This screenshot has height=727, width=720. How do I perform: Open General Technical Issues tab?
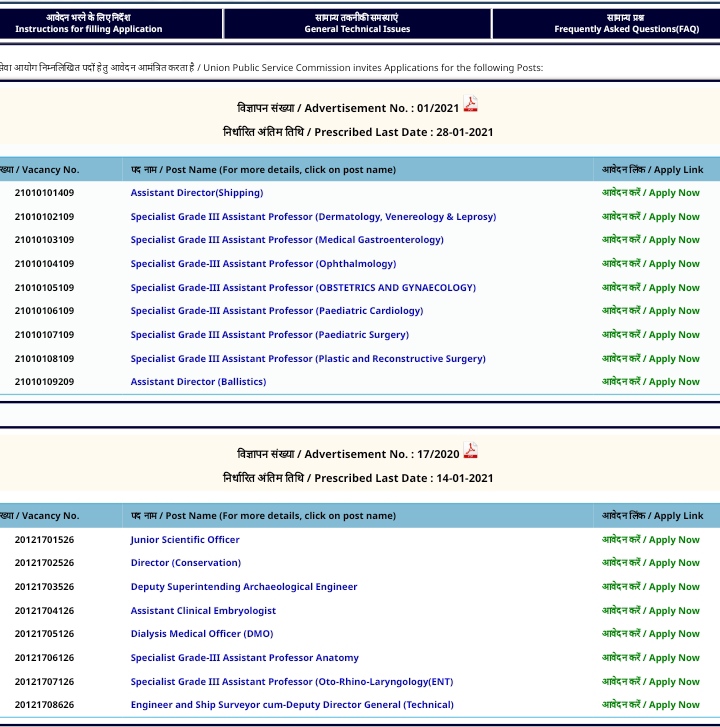pos(357,23)
